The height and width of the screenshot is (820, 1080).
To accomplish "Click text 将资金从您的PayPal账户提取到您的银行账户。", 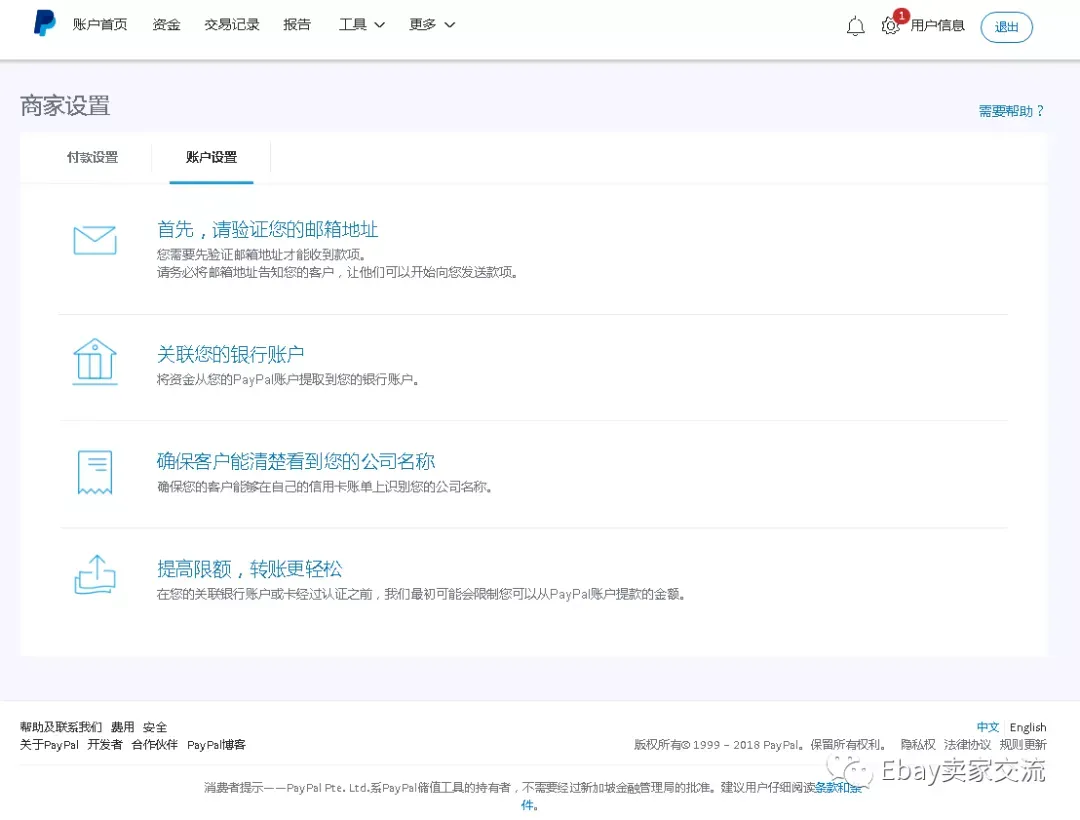I will click(288, 379).
